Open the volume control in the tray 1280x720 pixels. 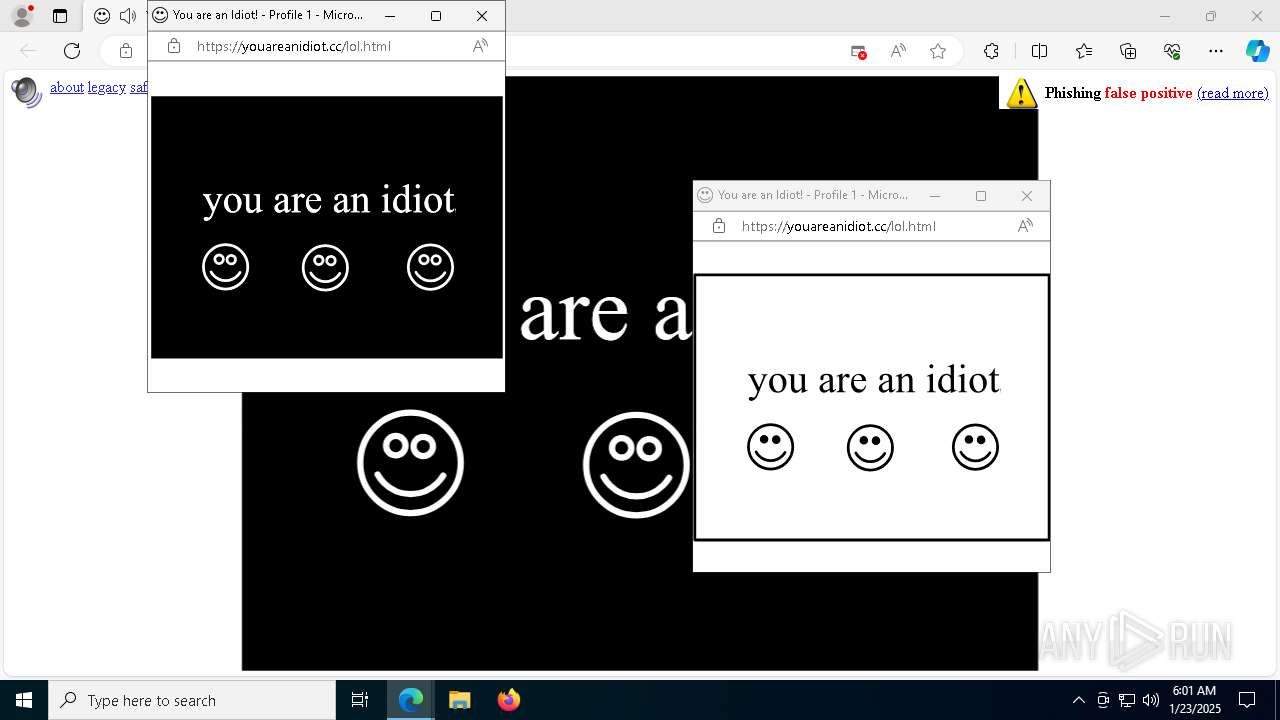click(1151, 700)
